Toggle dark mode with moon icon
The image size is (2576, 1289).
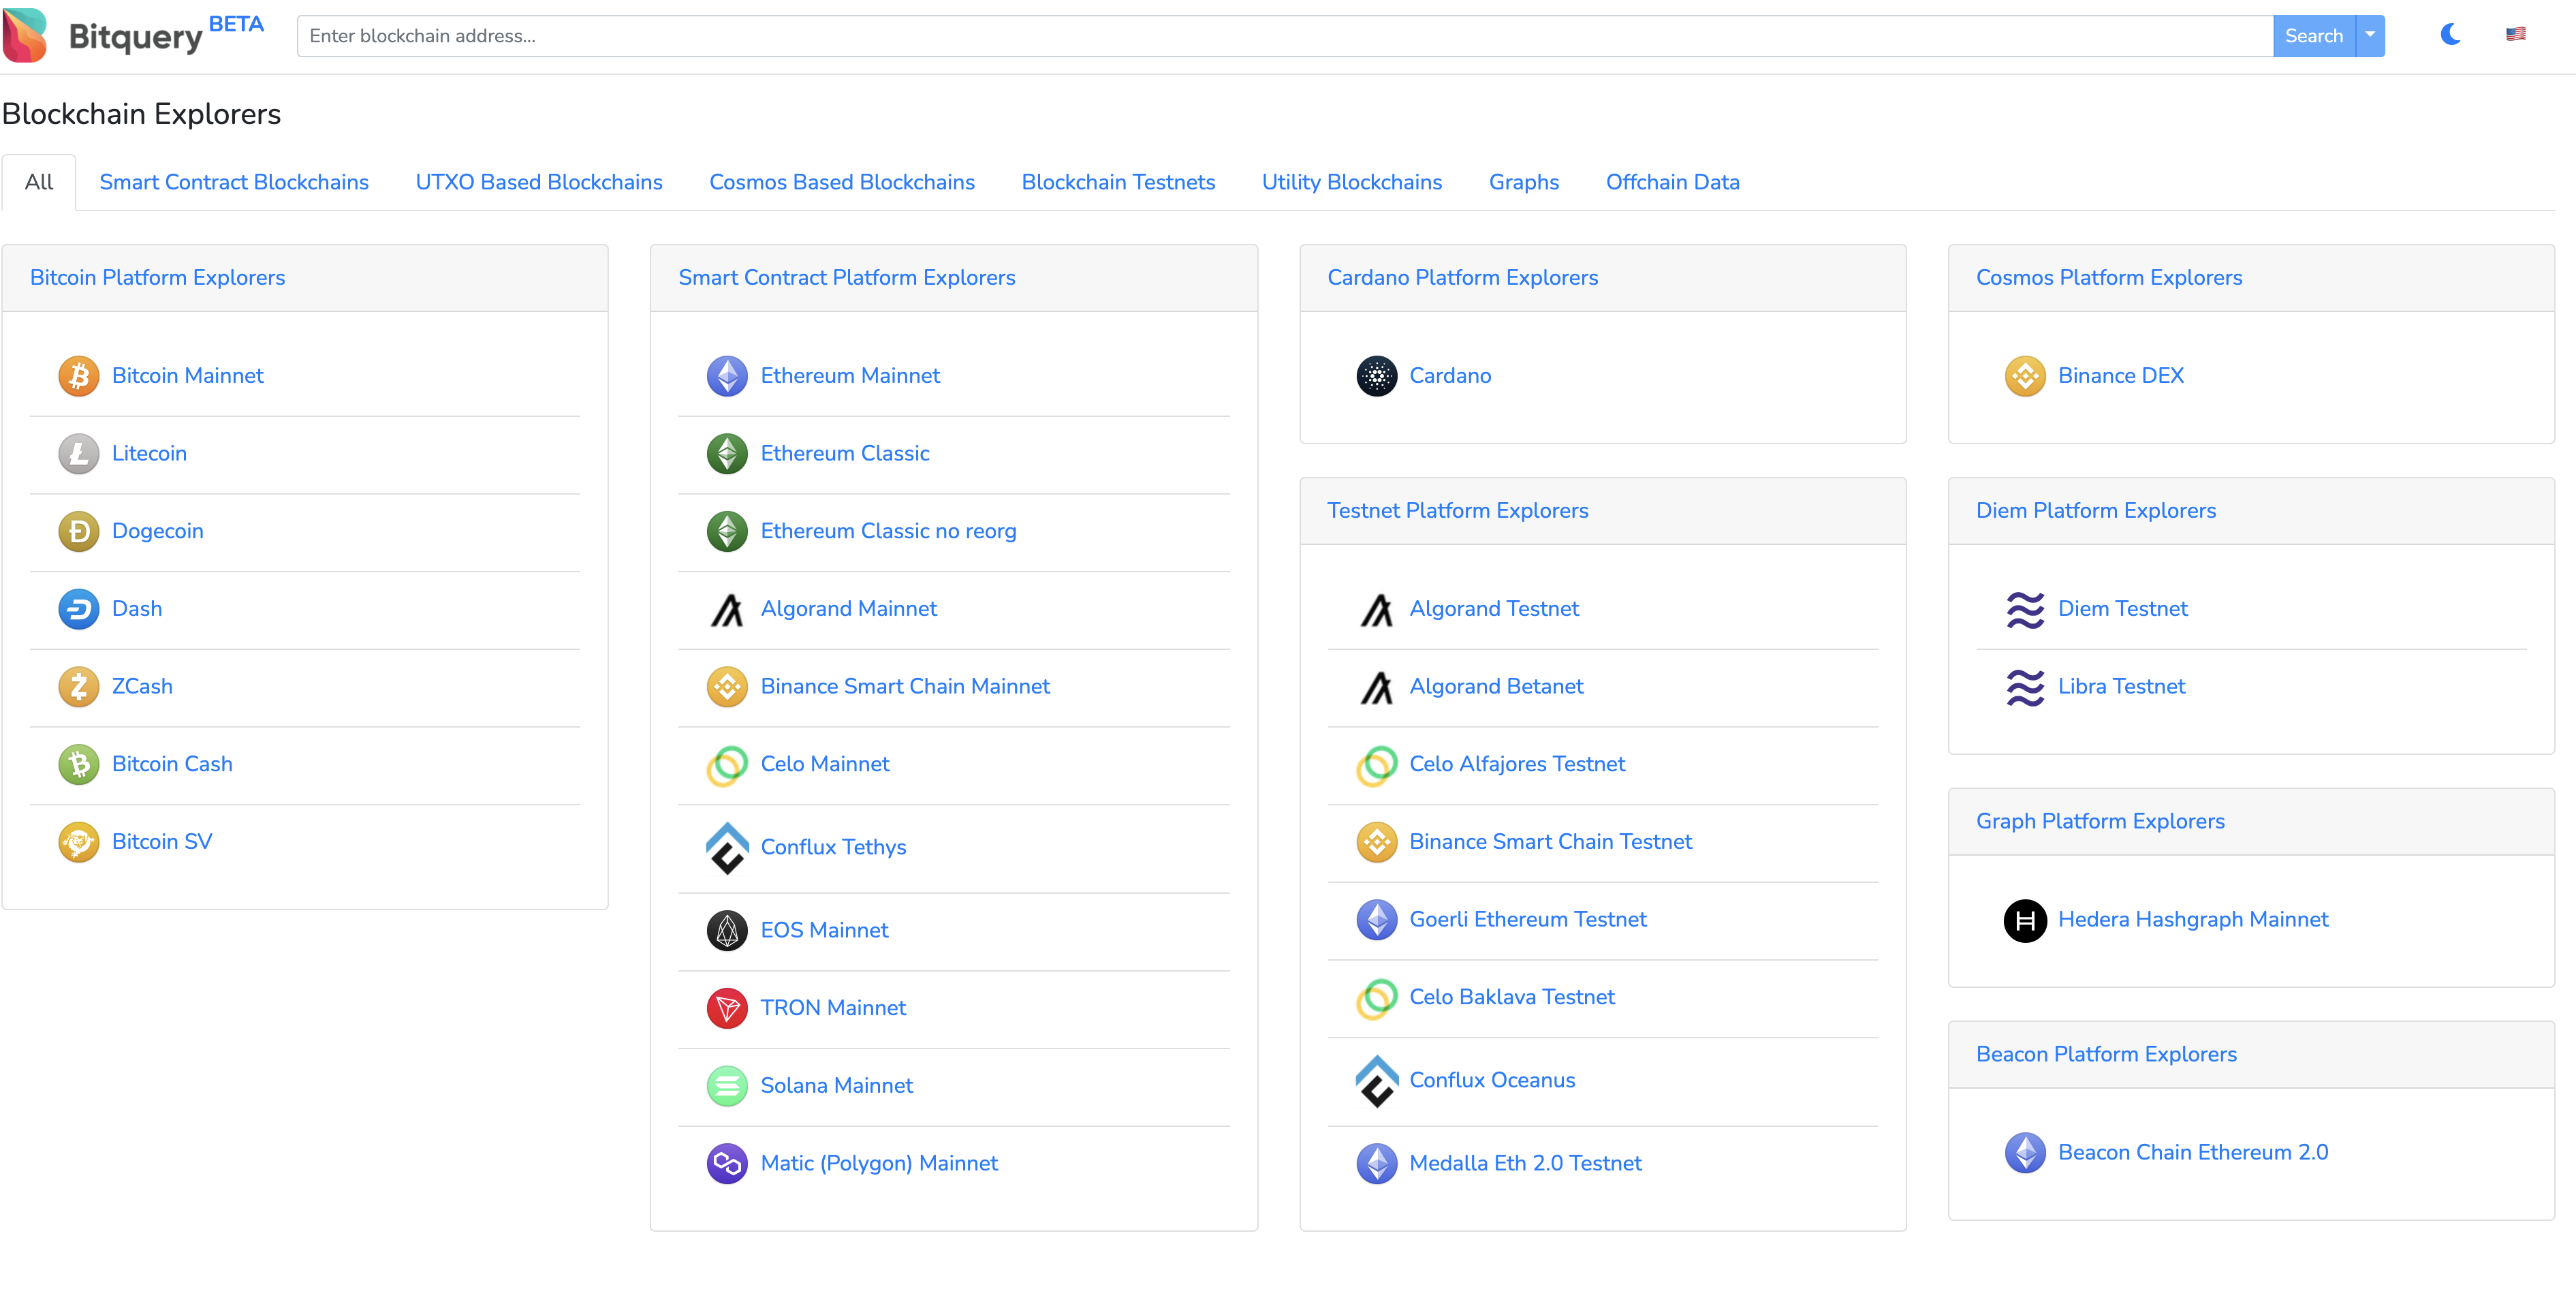click(2449, 35)
